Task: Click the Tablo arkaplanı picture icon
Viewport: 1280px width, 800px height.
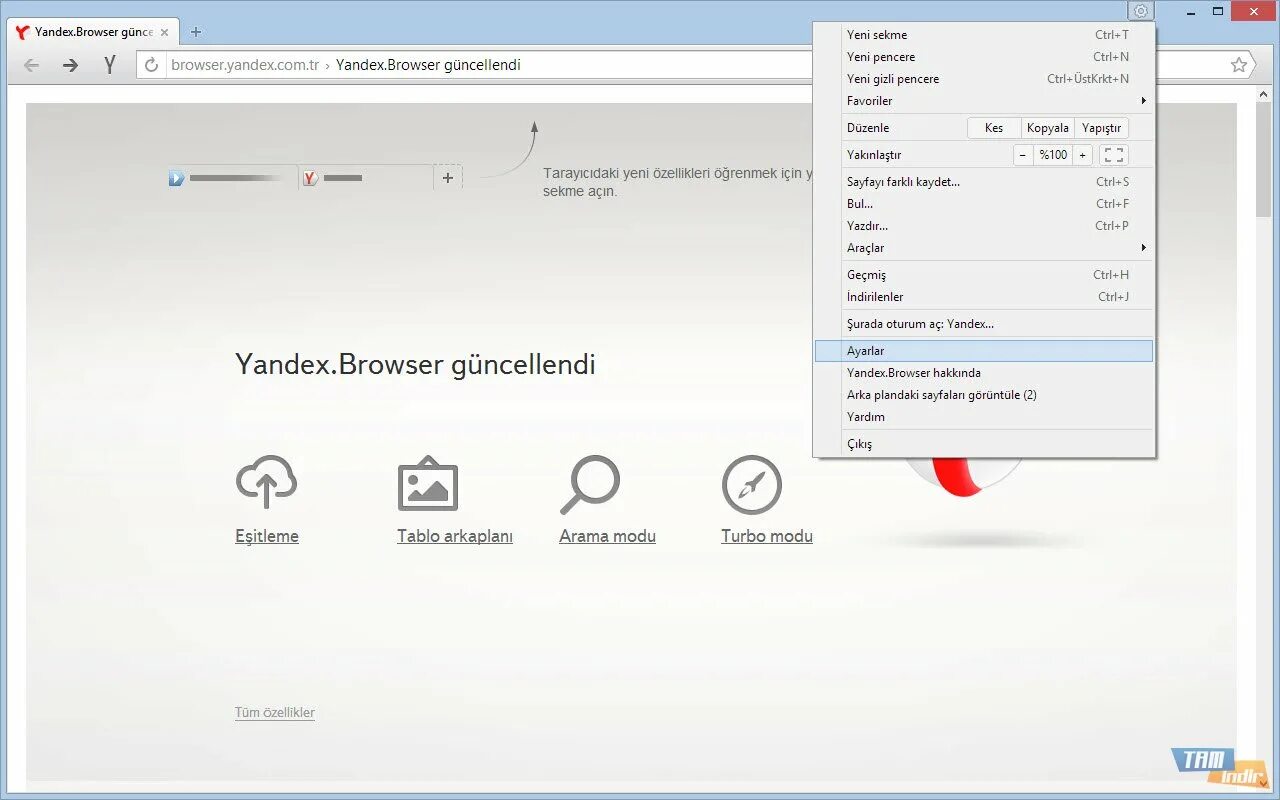Action: (x=428, y=484)
